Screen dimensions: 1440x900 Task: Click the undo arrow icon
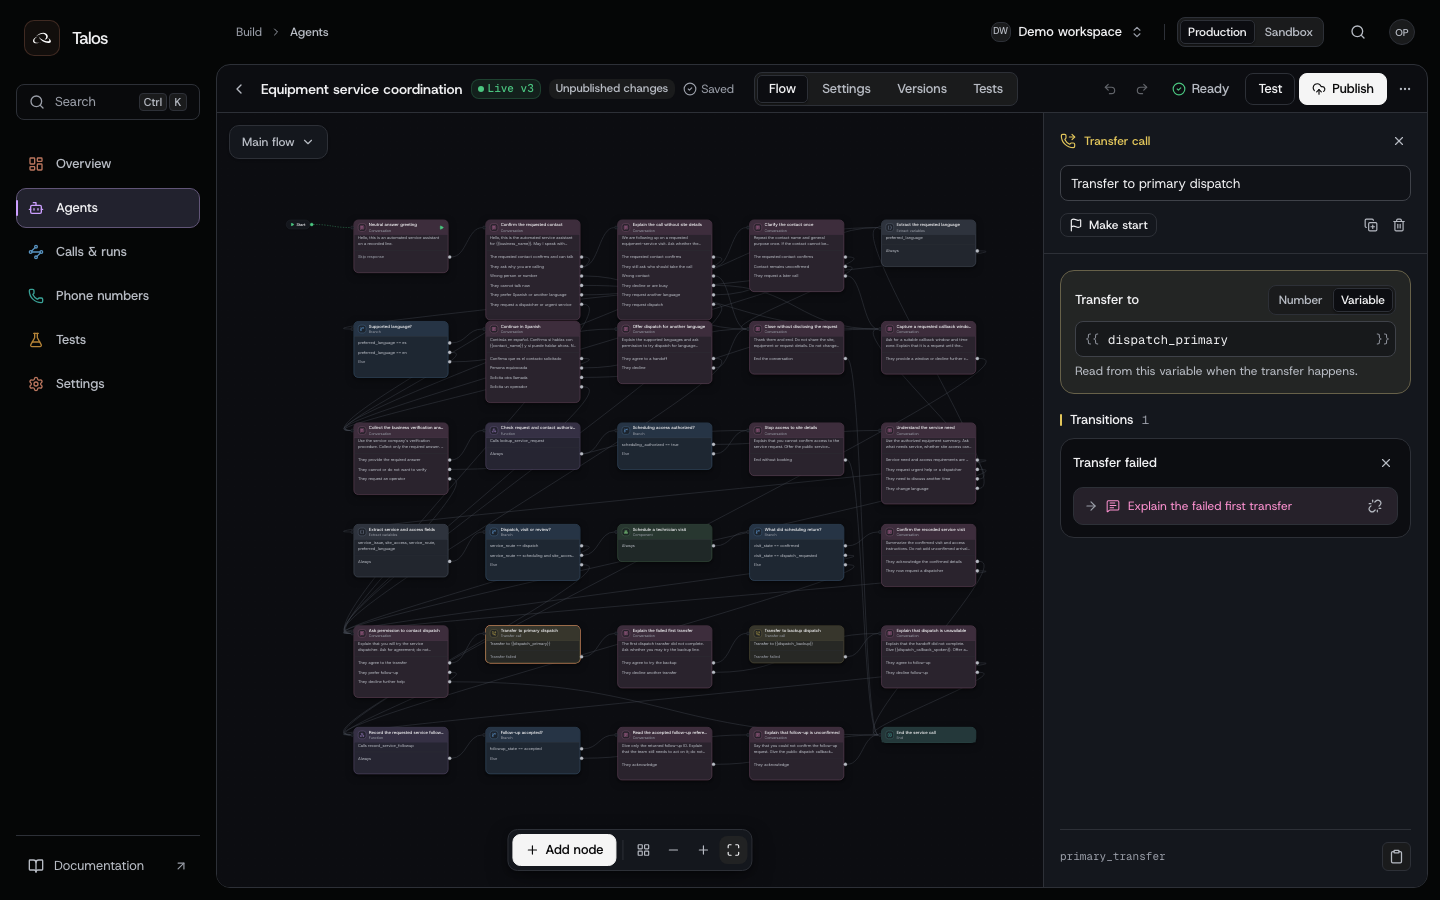(1110, 89)
